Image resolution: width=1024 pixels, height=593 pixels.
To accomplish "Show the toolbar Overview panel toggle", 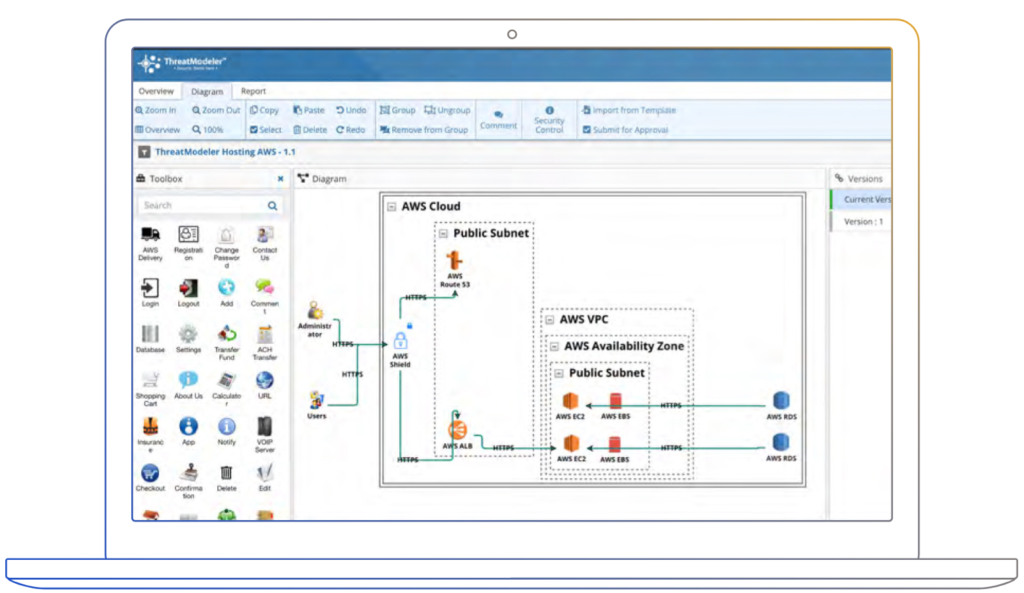I will (157, 130).
